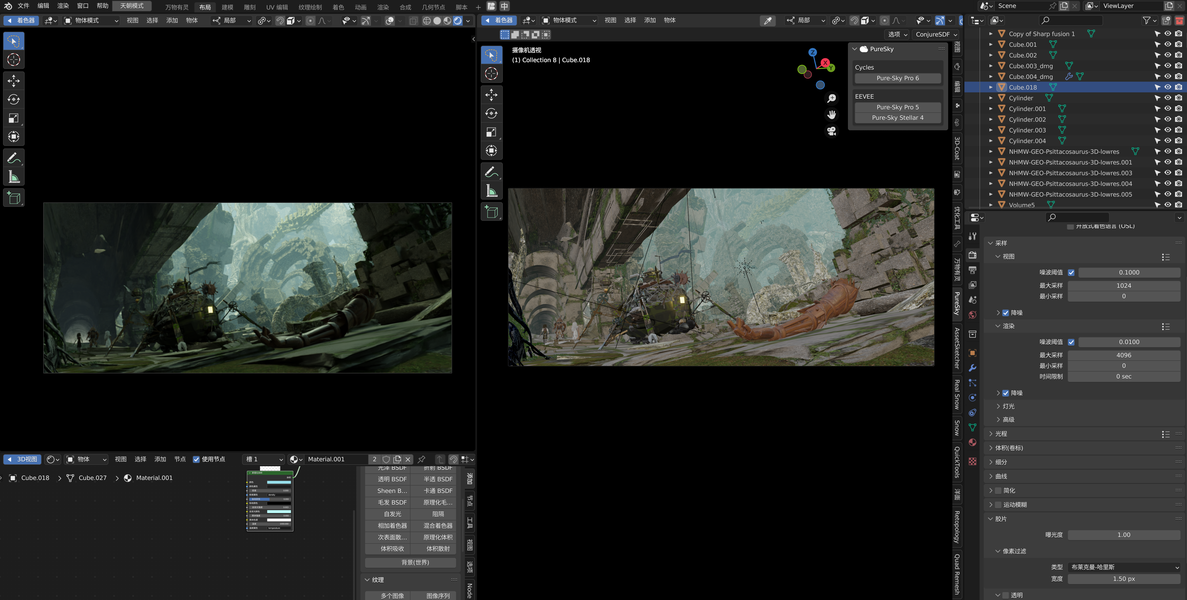Switch to the 几何节点 workspace tab

(x=434, y=7)
